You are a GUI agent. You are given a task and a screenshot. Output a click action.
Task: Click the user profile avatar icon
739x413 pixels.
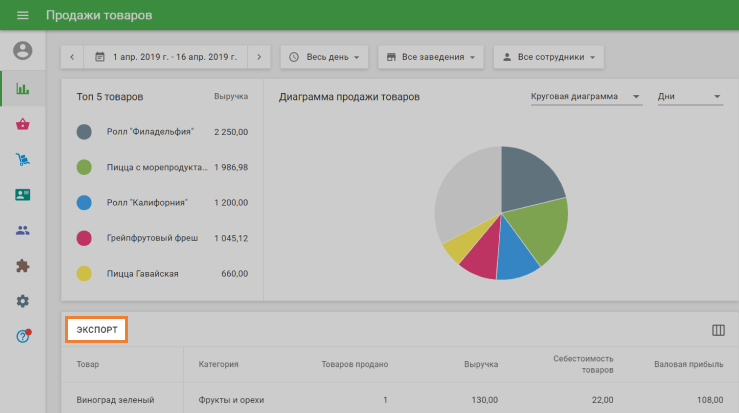[22, 51]
